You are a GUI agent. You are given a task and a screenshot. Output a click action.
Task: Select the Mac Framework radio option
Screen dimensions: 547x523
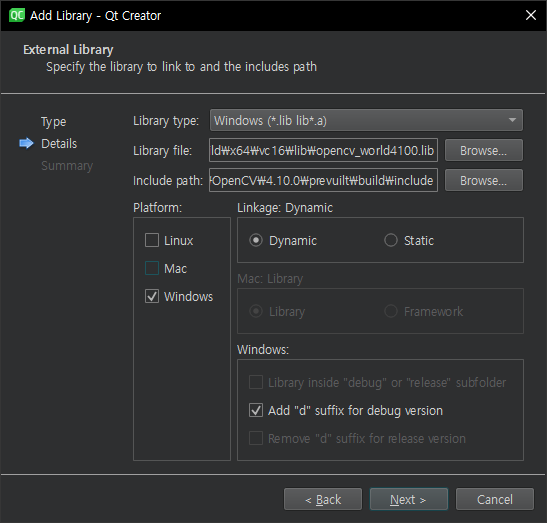(x=391, y=311)
